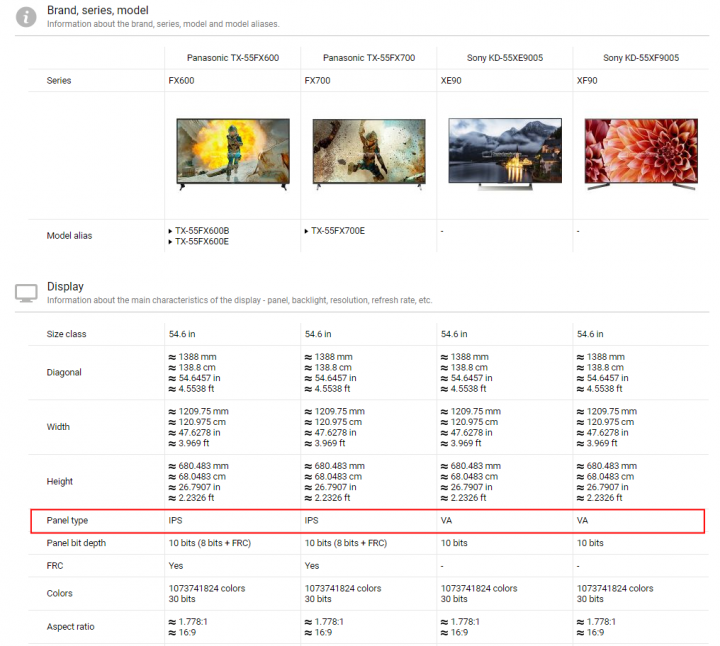This screenshot has width=720, height=646.
Task: Click the FRC row label
Action: [x=55, y=566]
